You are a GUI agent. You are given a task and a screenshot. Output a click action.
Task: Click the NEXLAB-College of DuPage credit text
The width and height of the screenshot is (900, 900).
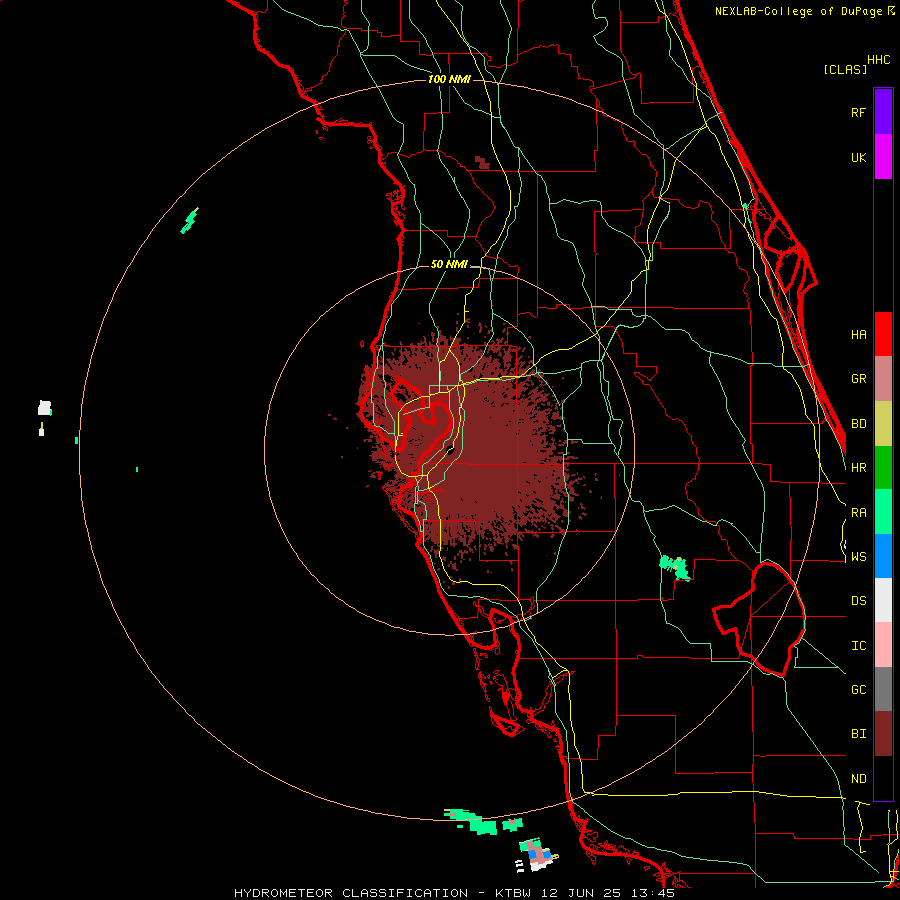point(805,11)
